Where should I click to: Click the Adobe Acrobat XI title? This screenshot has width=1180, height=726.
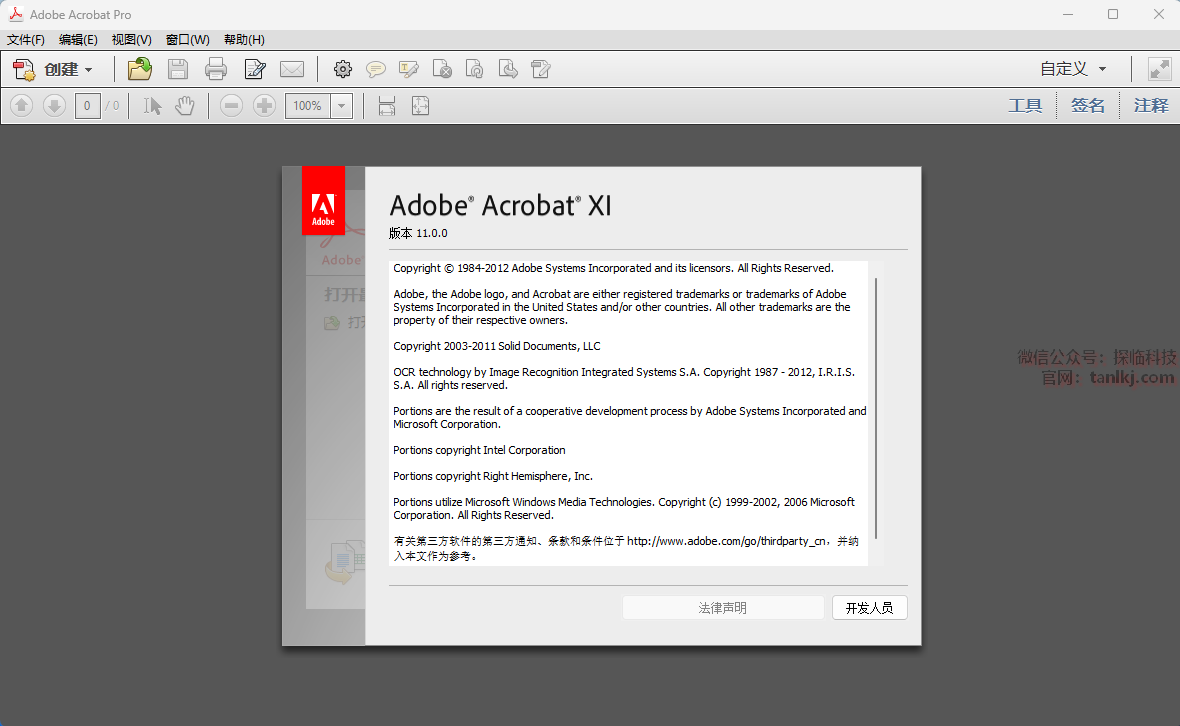pyautogui.click(x=500, y=205)
